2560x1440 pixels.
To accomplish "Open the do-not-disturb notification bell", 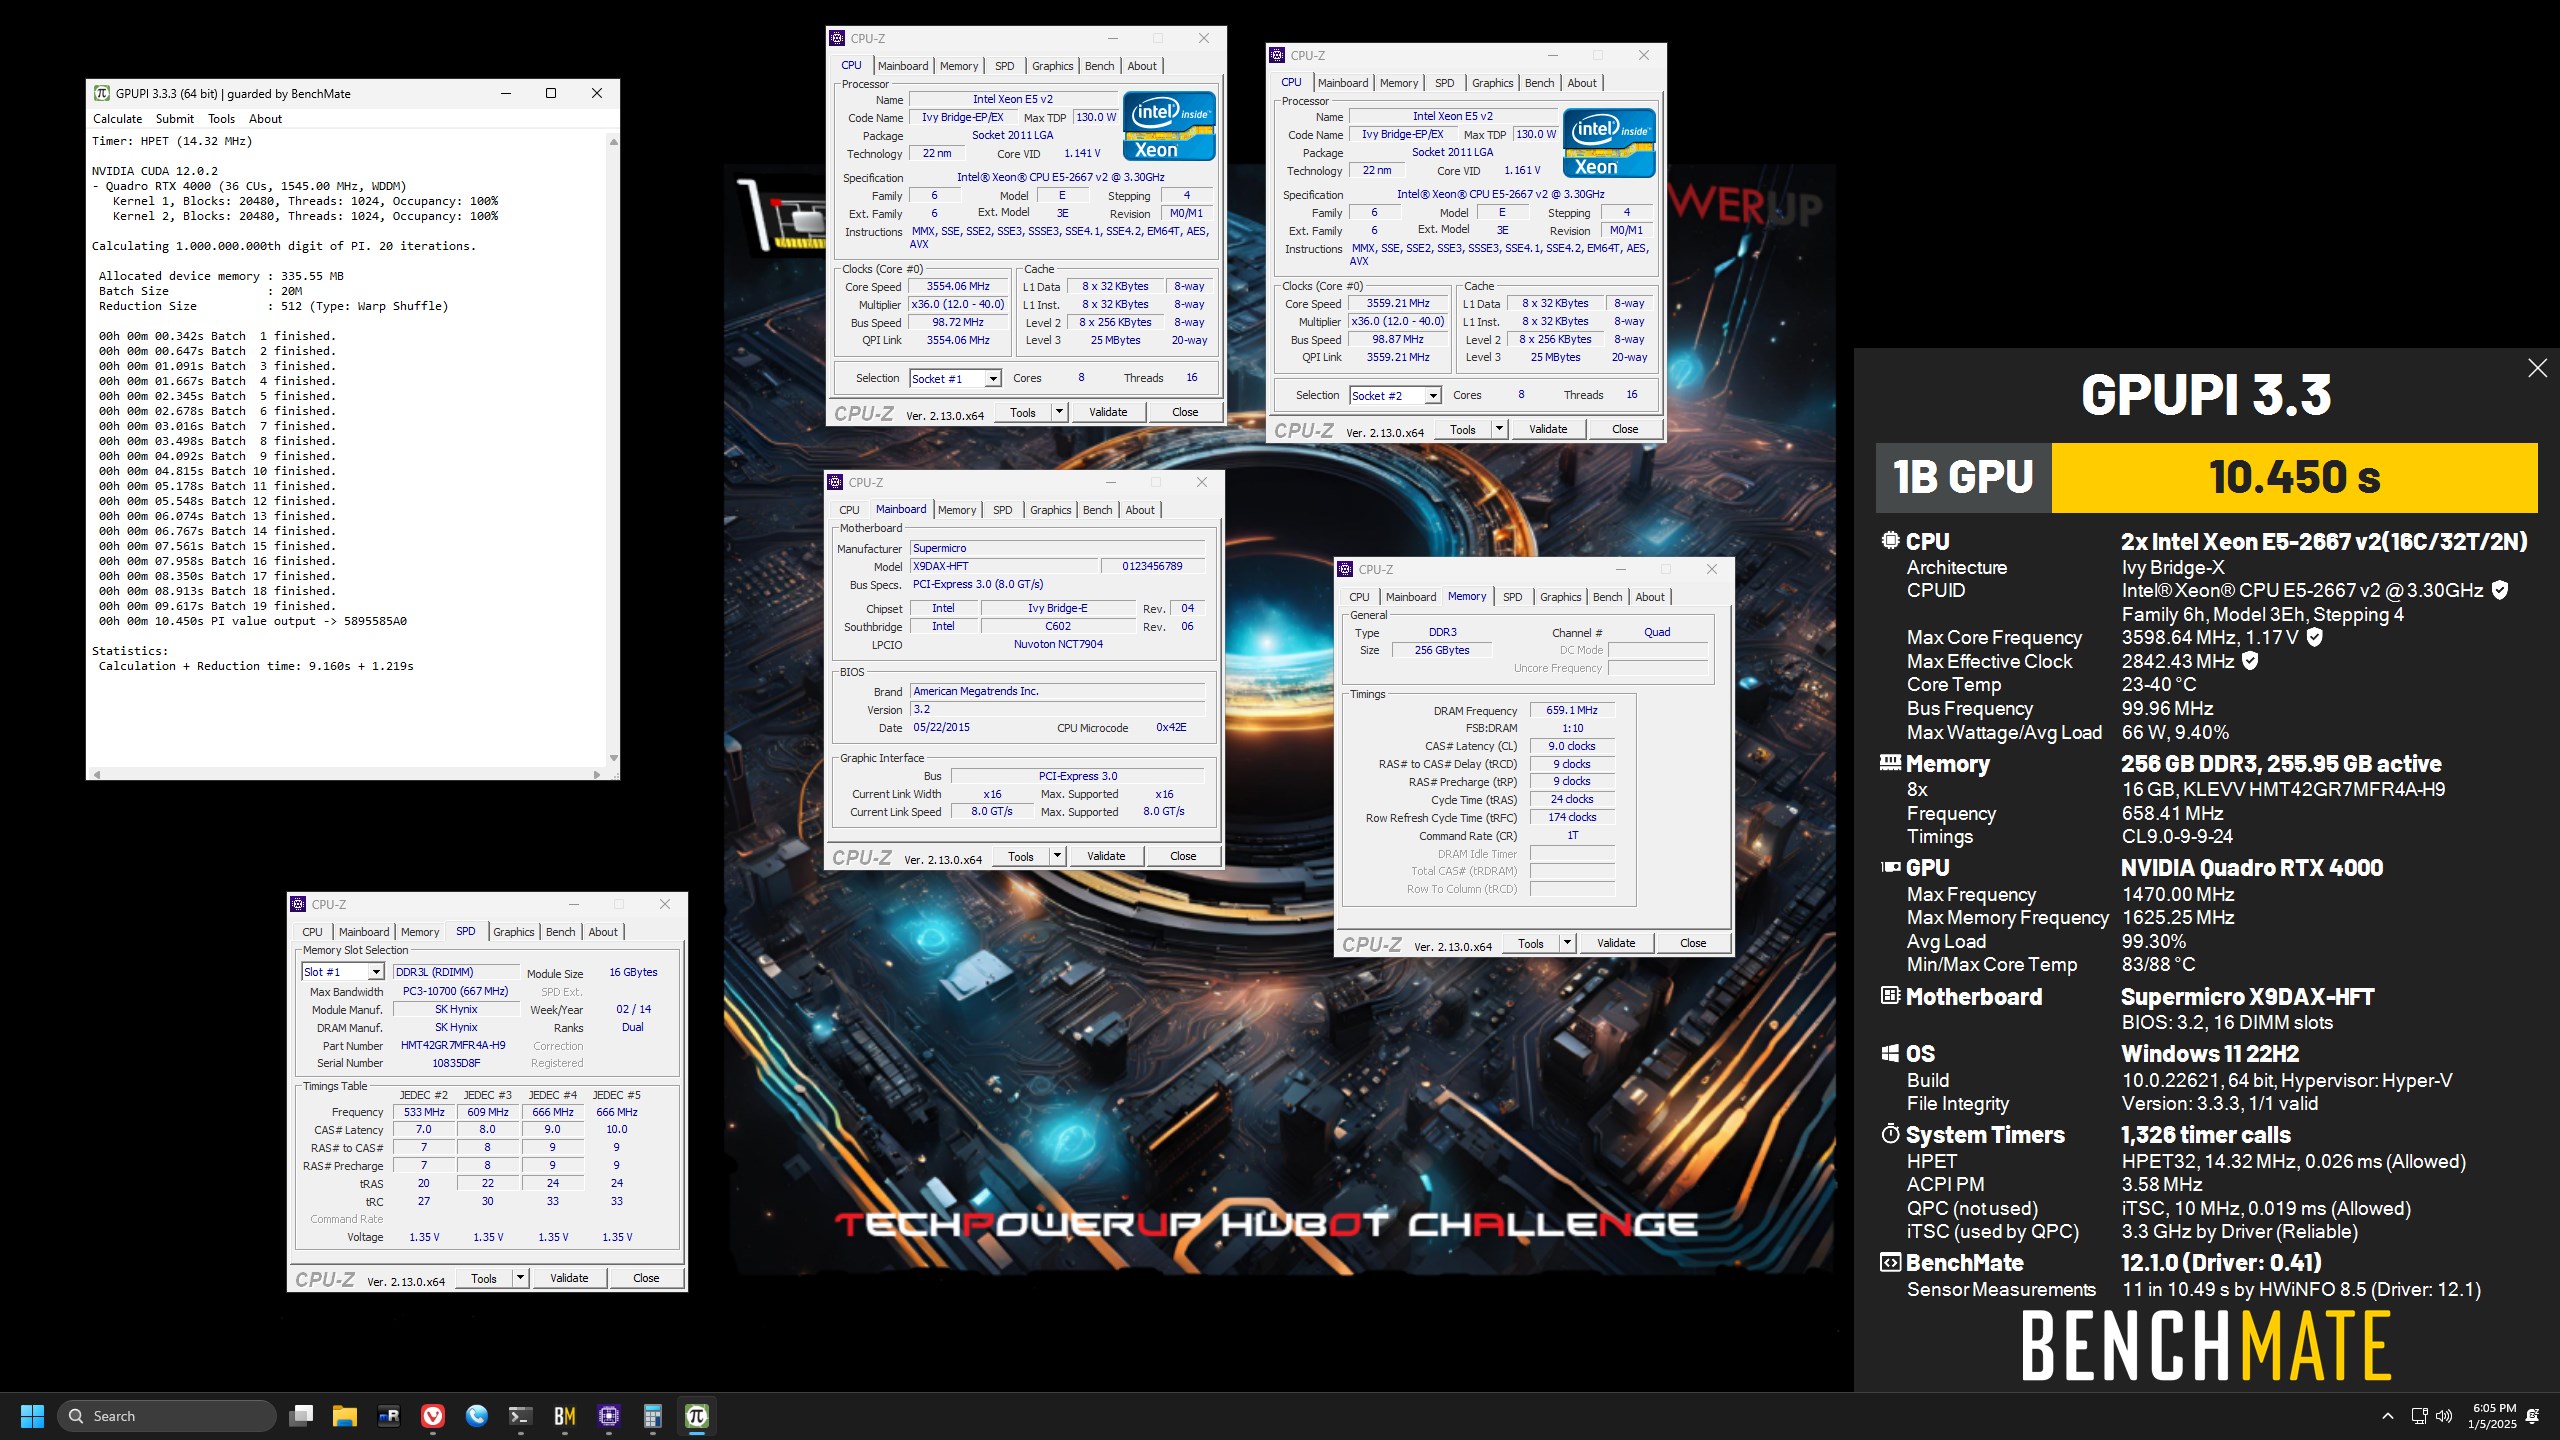I will 2533,1416.
